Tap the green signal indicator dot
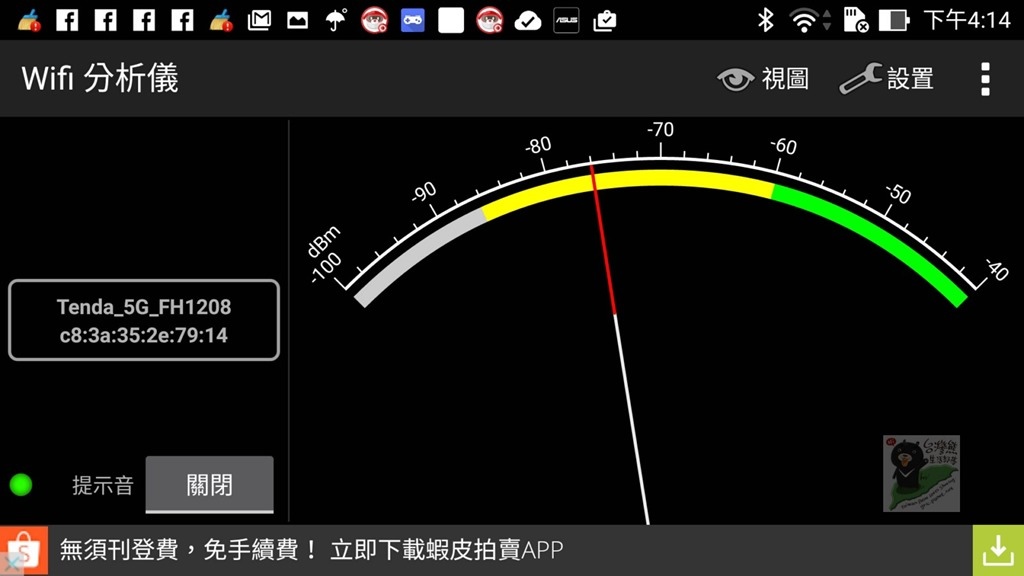1024x576 pixels. tap(21, 485)
